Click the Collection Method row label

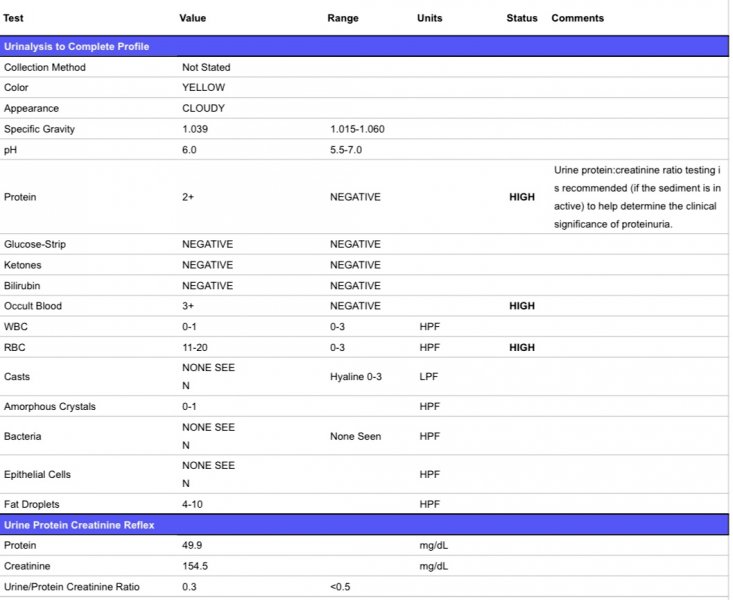pyautogui.click(x=45, y=67)
